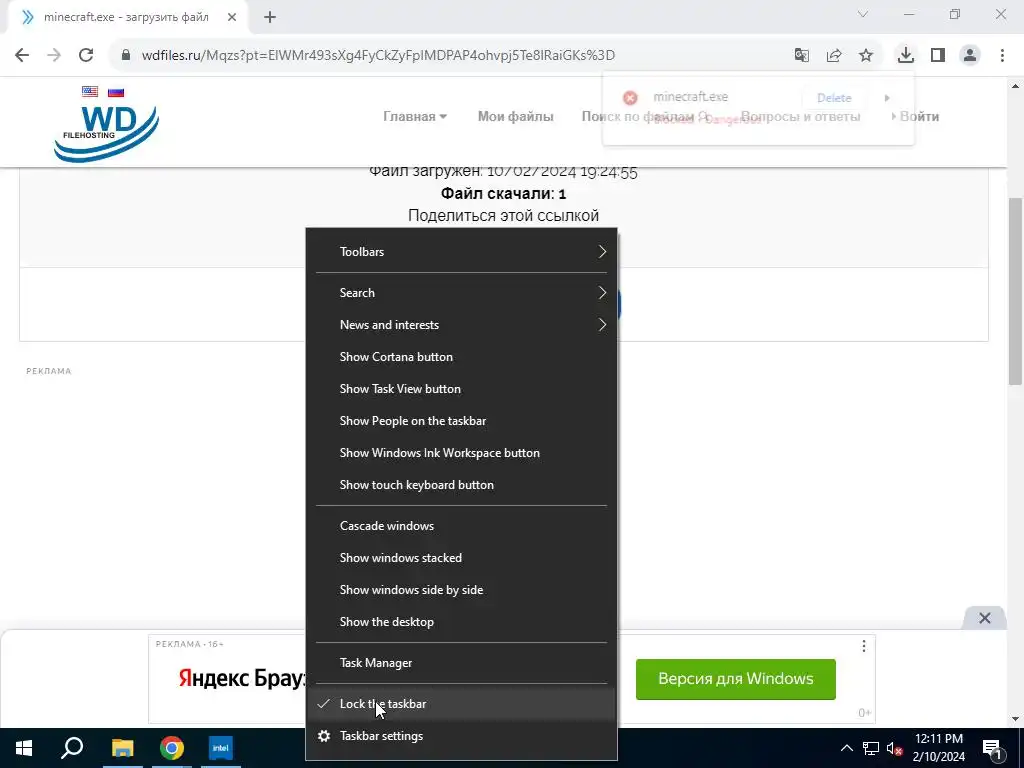
Task: Bookmark this page with star icon
Action: (866, 56)
